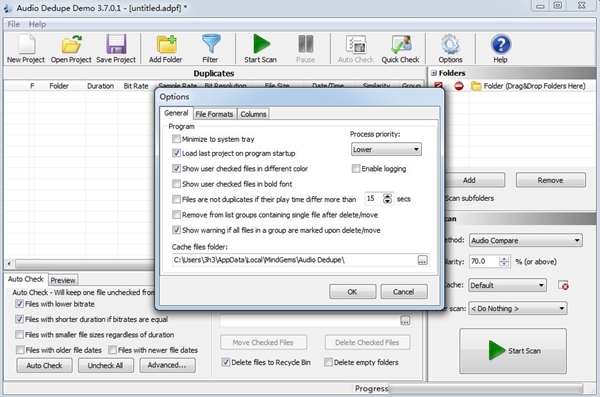600x397 pixels.
Task: Check Files with newer file dates
Action: [112, 350]
